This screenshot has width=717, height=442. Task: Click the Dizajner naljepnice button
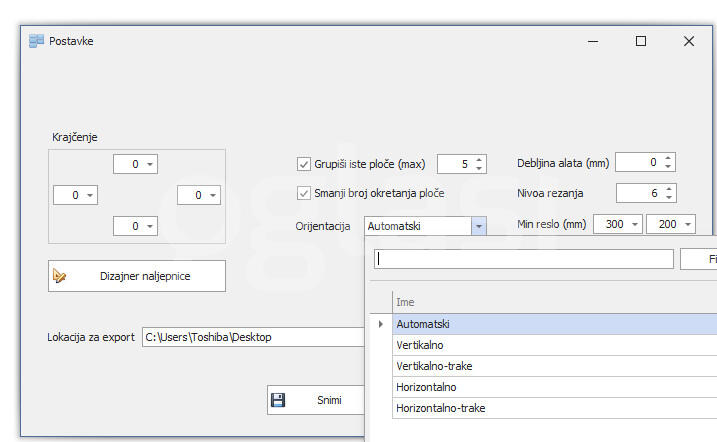tap(137, 276)
